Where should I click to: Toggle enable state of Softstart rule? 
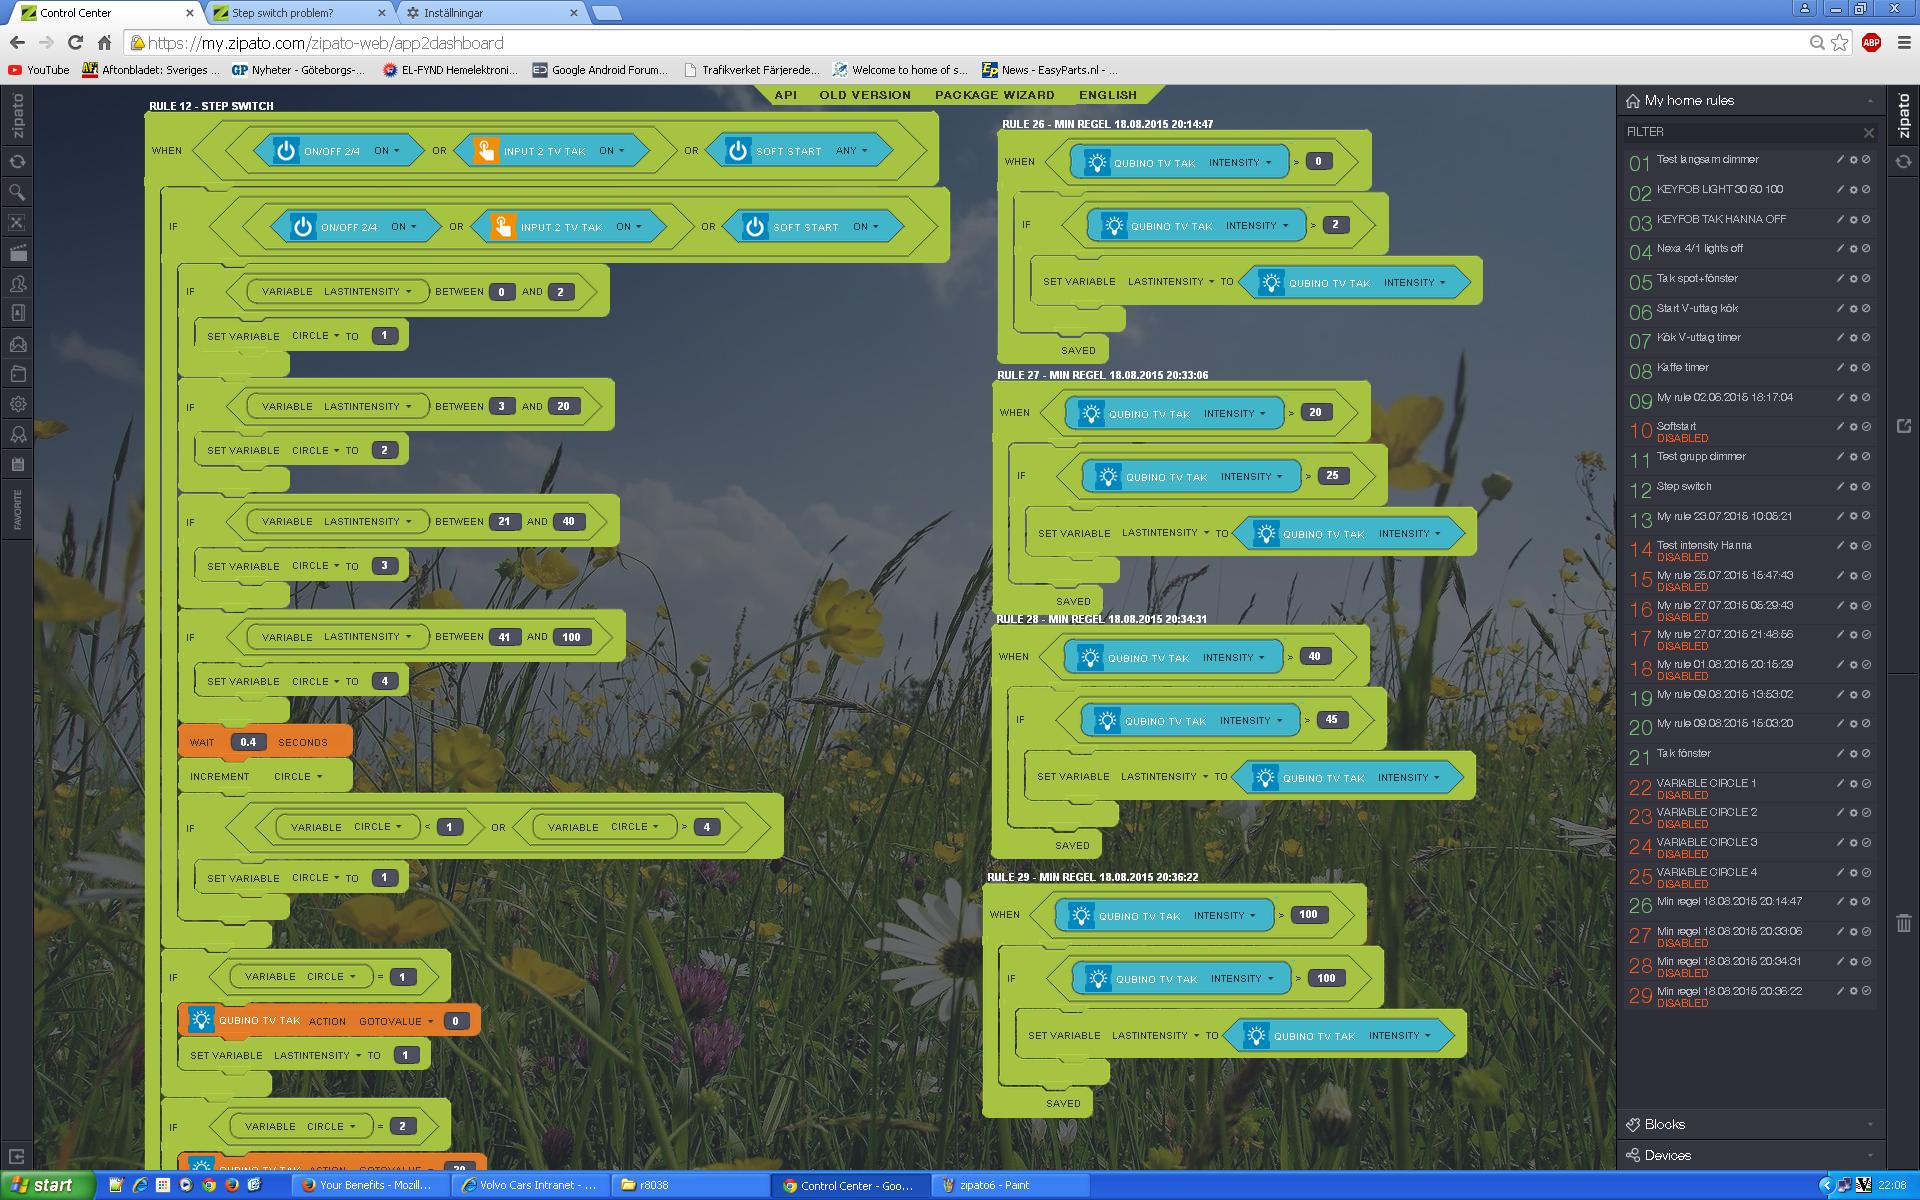coord(1866,427)
